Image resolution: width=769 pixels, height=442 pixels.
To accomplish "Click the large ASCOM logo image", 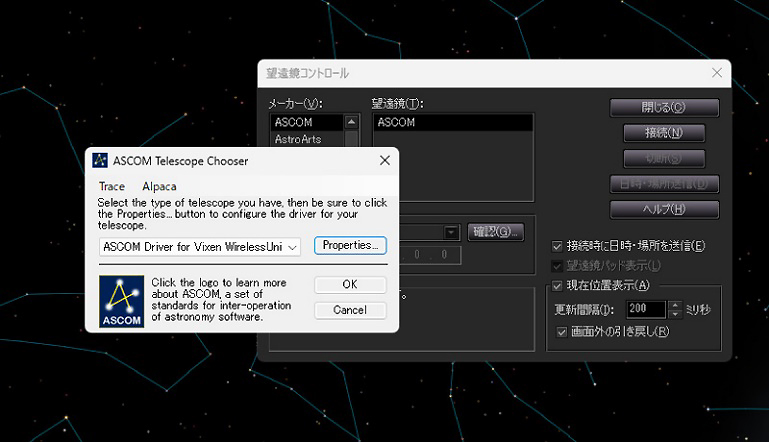I will tap(121, 301).
